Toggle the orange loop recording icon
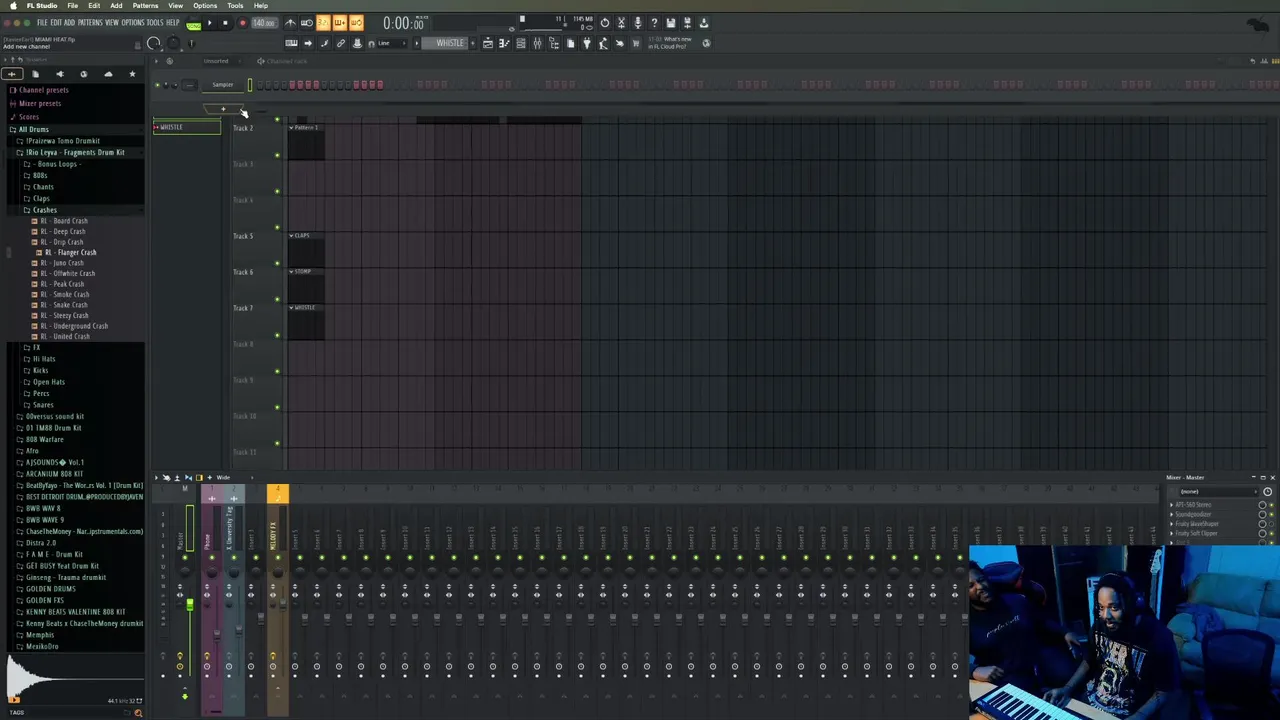The width and height of the screenshot is (1280, 720). (x=355, y=23)
